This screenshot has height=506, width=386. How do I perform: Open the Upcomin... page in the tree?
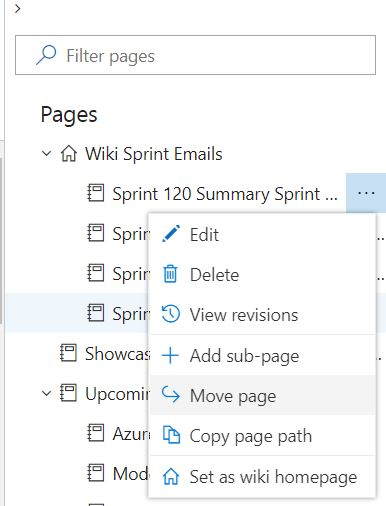point(117,394)
